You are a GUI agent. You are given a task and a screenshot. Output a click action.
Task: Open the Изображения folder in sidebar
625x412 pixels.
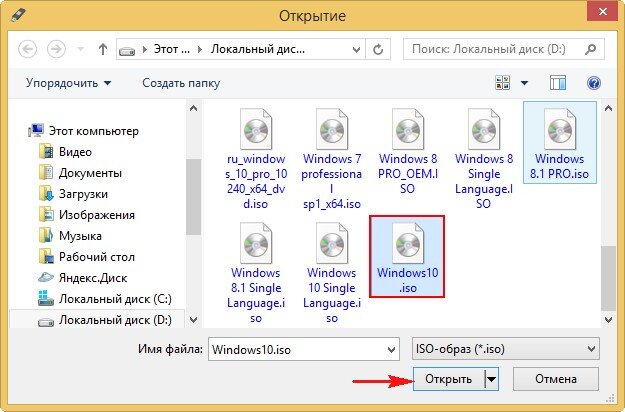[87, 215]
